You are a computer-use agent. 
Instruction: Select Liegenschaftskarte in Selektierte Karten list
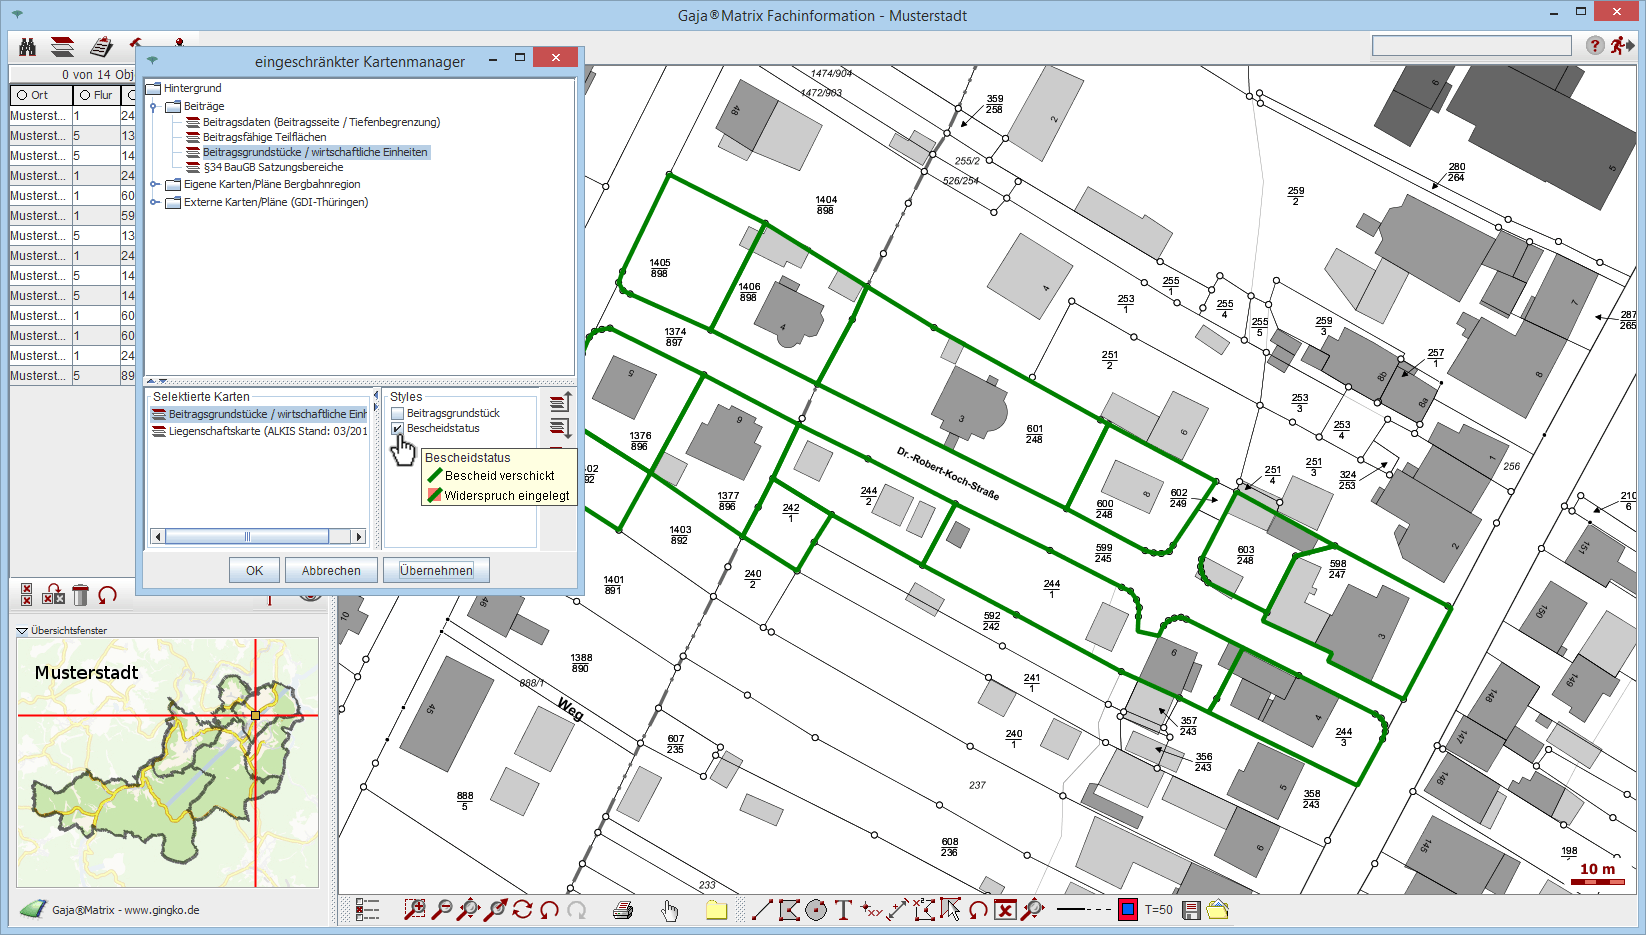266,432
